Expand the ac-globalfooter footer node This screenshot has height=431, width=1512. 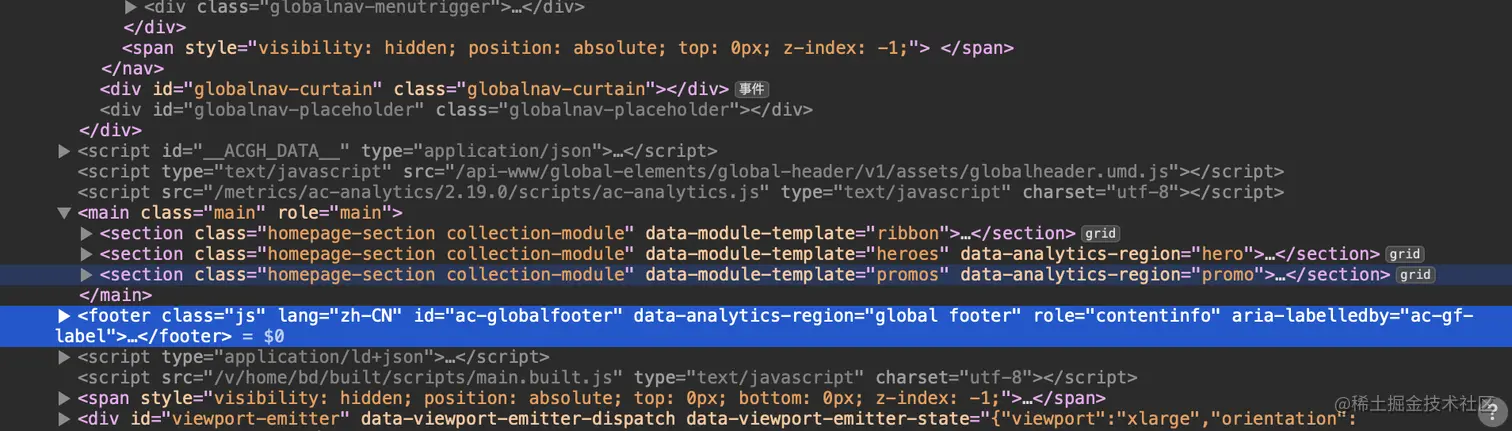tap(65, 316)
